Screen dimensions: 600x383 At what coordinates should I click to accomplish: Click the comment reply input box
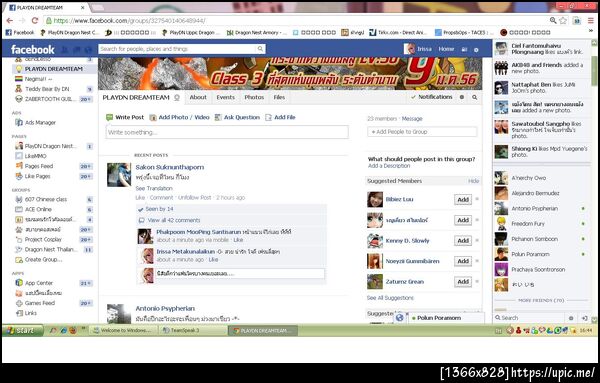pyautogui.click(x=240, y=274)
